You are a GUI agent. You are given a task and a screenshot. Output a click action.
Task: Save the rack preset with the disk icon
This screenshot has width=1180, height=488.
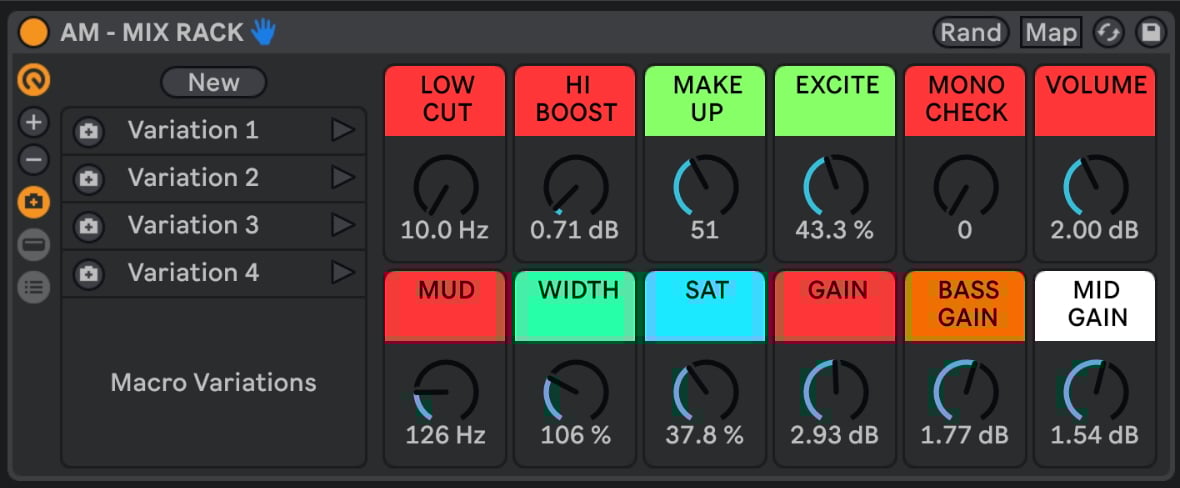(x=1151, y=32)
